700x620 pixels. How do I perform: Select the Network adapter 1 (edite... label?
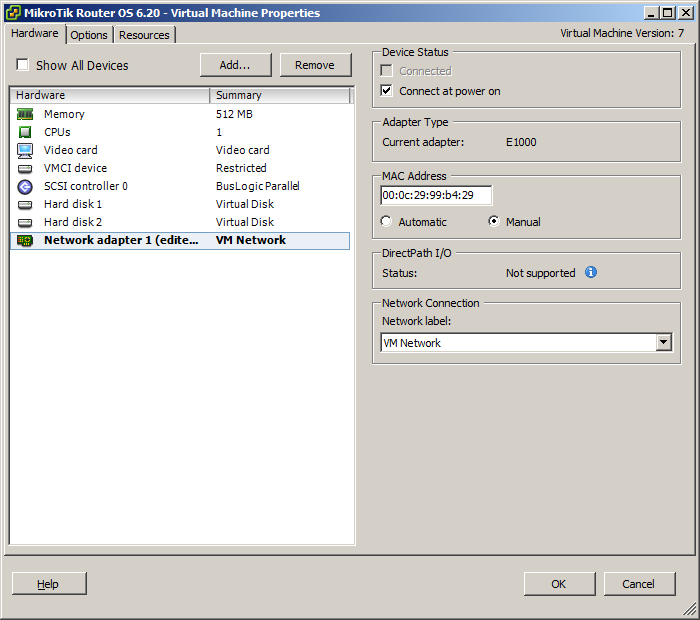tap(121, 240)
